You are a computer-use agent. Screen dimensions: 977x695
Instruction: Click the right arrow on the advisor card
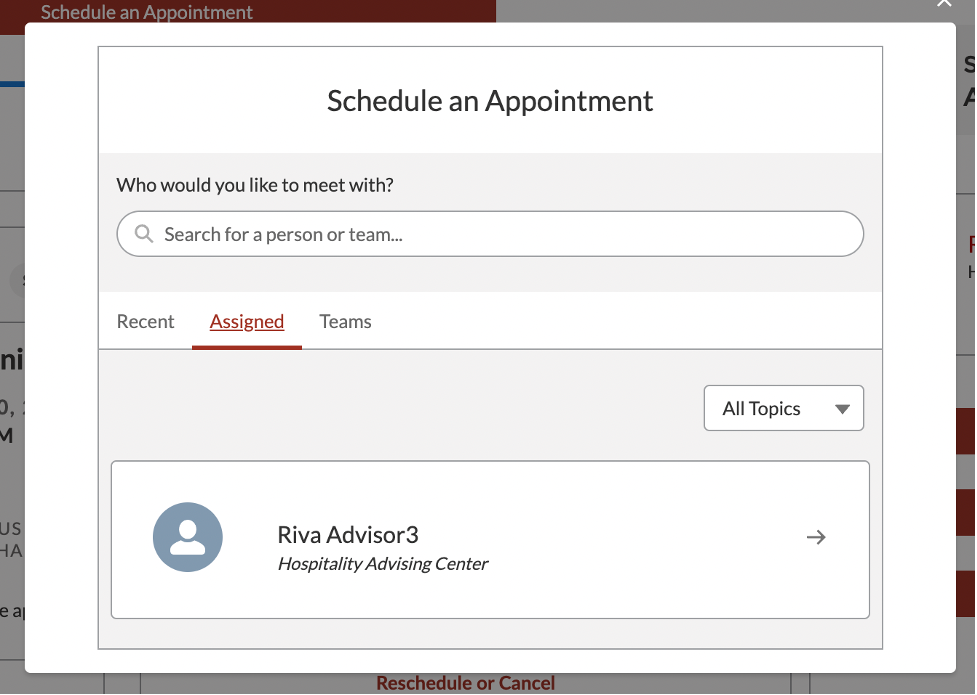(x=816, y=537)
